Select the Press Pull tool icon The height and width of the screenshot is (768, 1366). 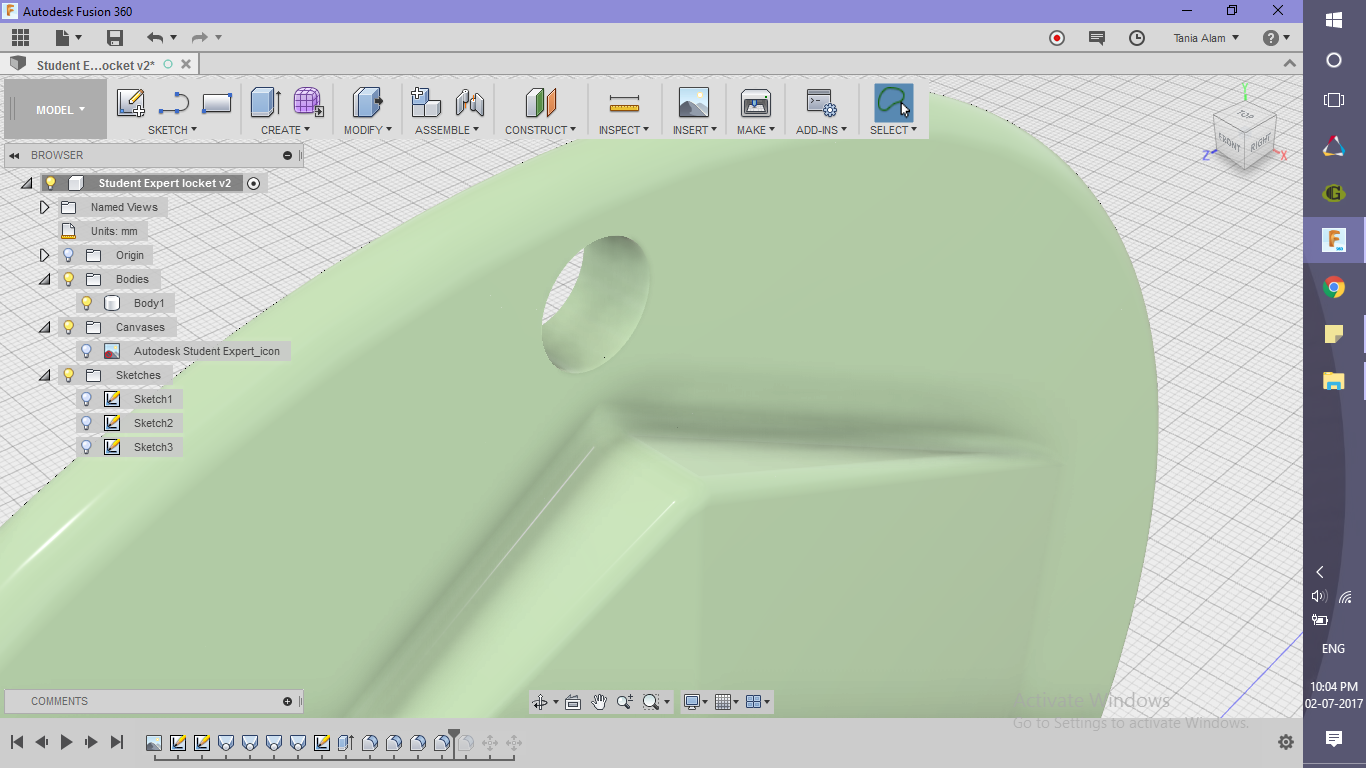tap(368, 103)
